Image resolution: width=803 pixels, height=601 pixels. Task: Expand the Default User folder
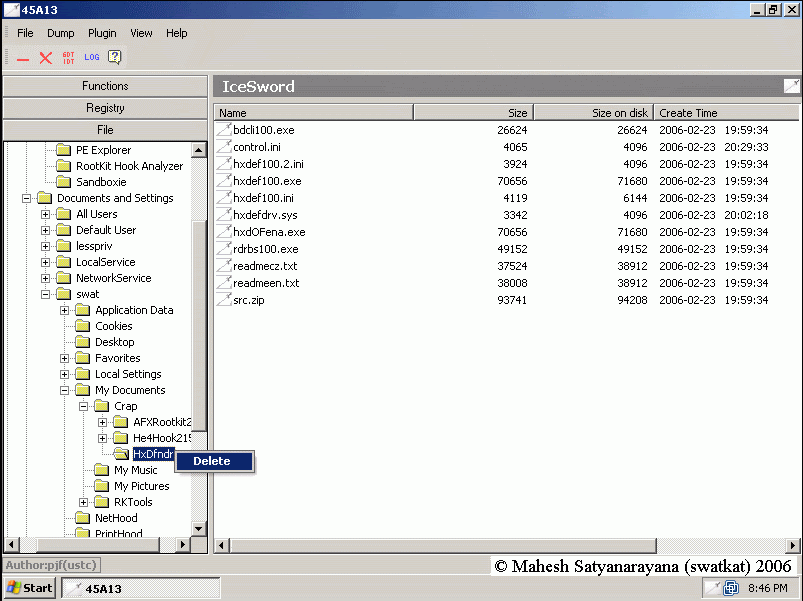(46, 230)
